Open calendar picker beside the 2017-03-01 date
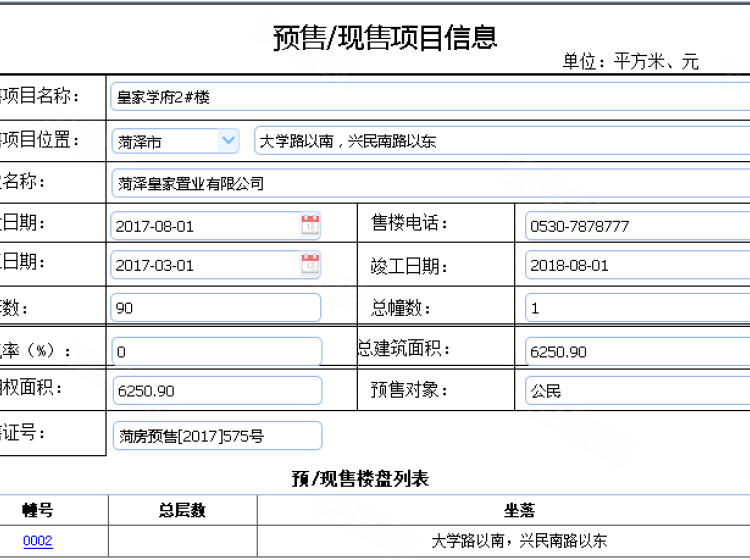 tap(310, 265)
